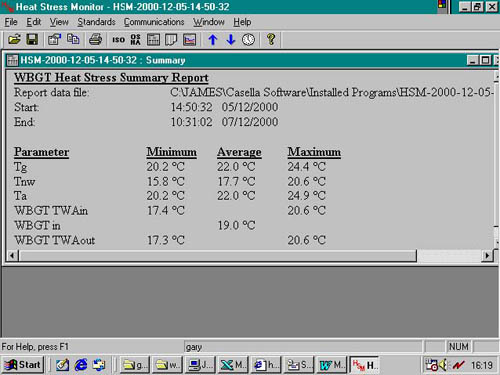Click the WBGT TWAin minimum 17.4 °C

click(166, 211)
